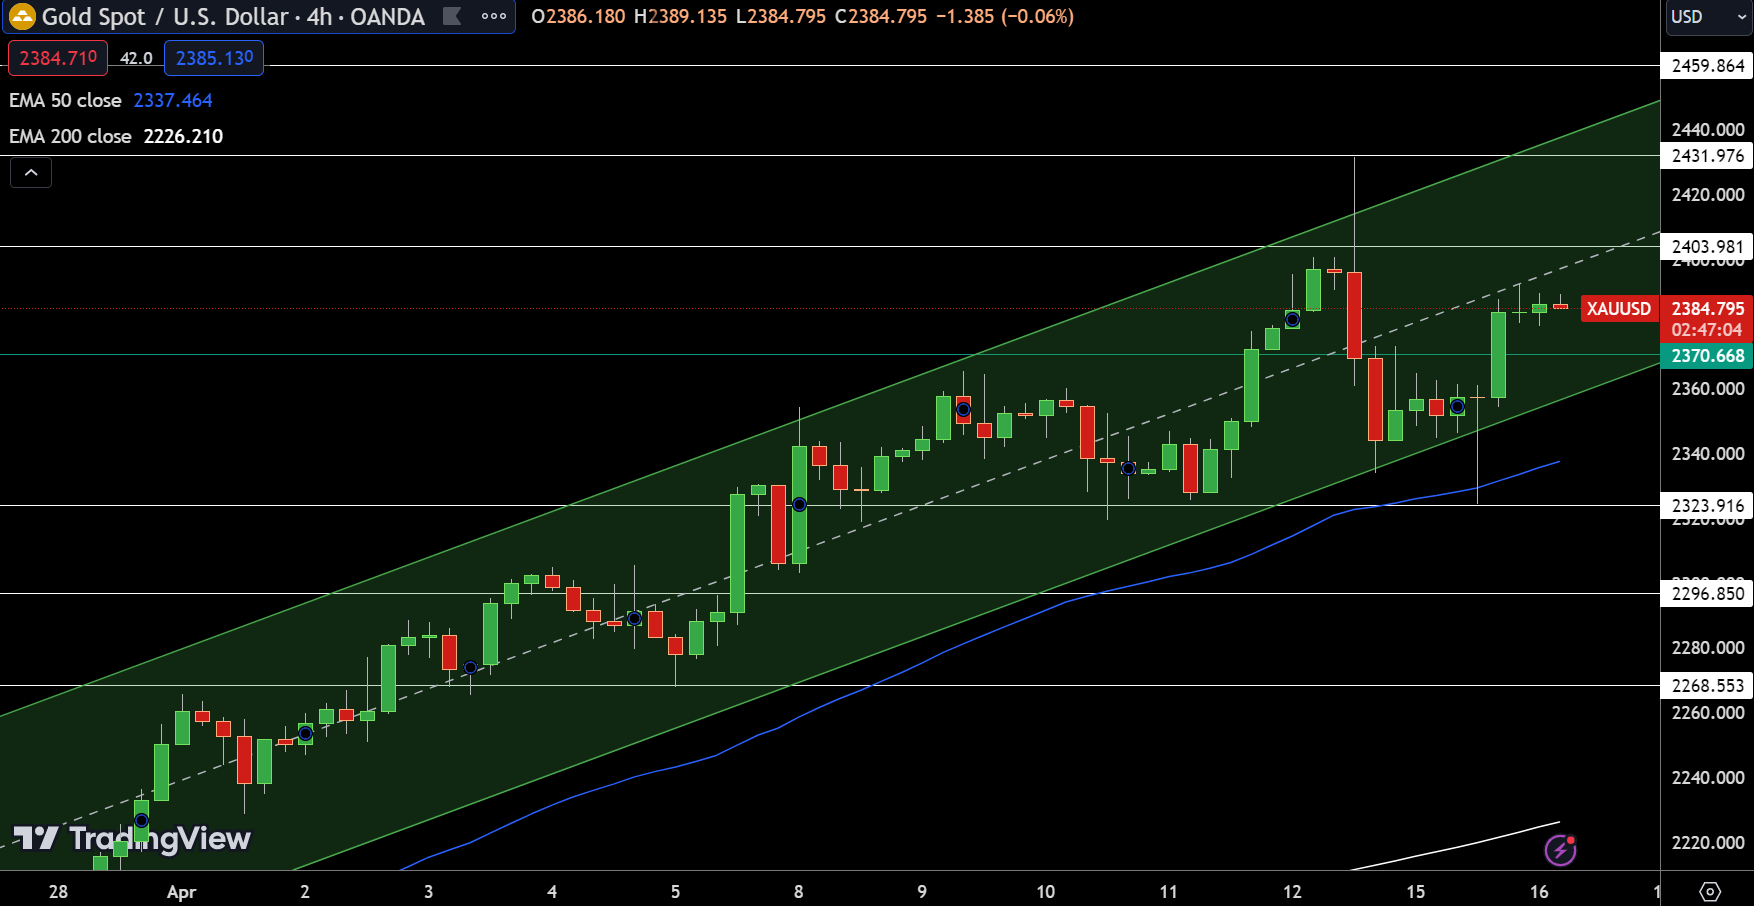
Task: Click the 2403.981 price level label
Action: pos(1707,247)
